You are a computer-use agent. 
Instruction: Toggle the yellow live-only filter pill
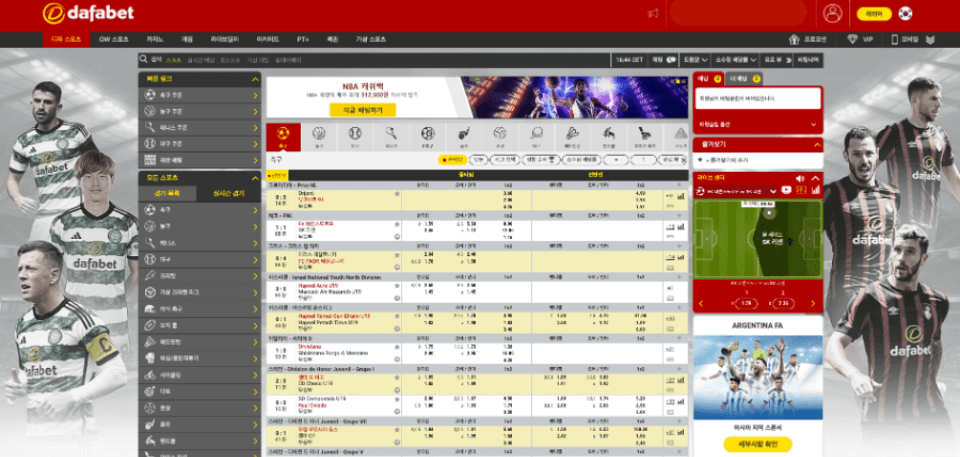(x=452, y=159)
